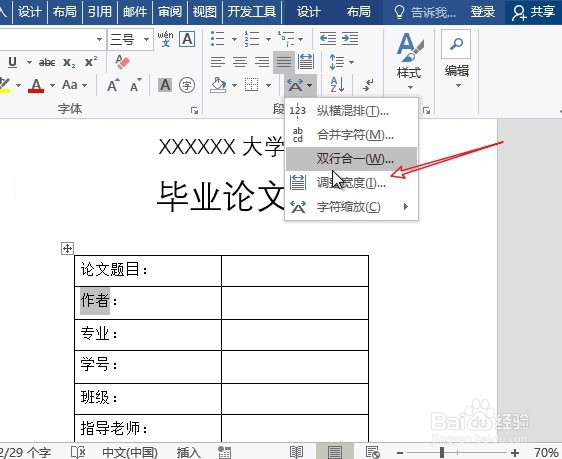Click the 共享 share button

point(534,12)
